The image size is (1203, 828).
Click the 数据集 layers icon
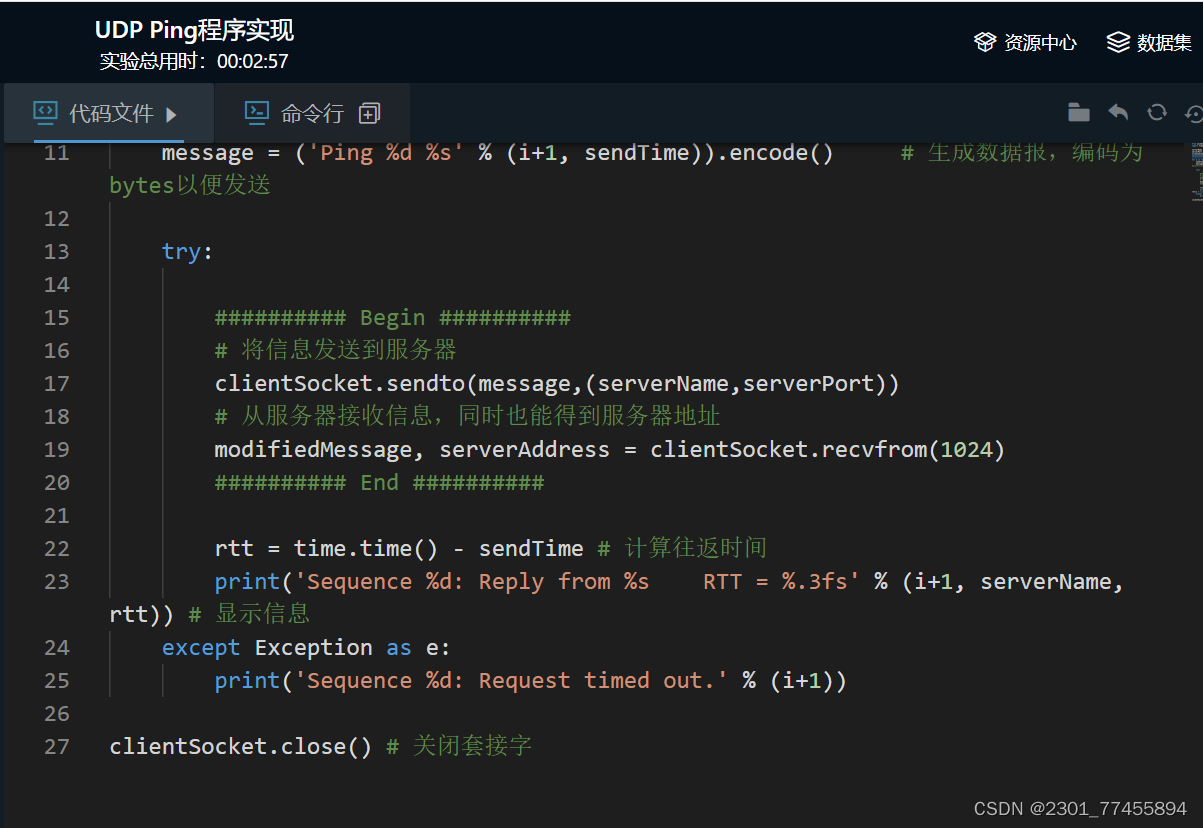click(1117, 42)
